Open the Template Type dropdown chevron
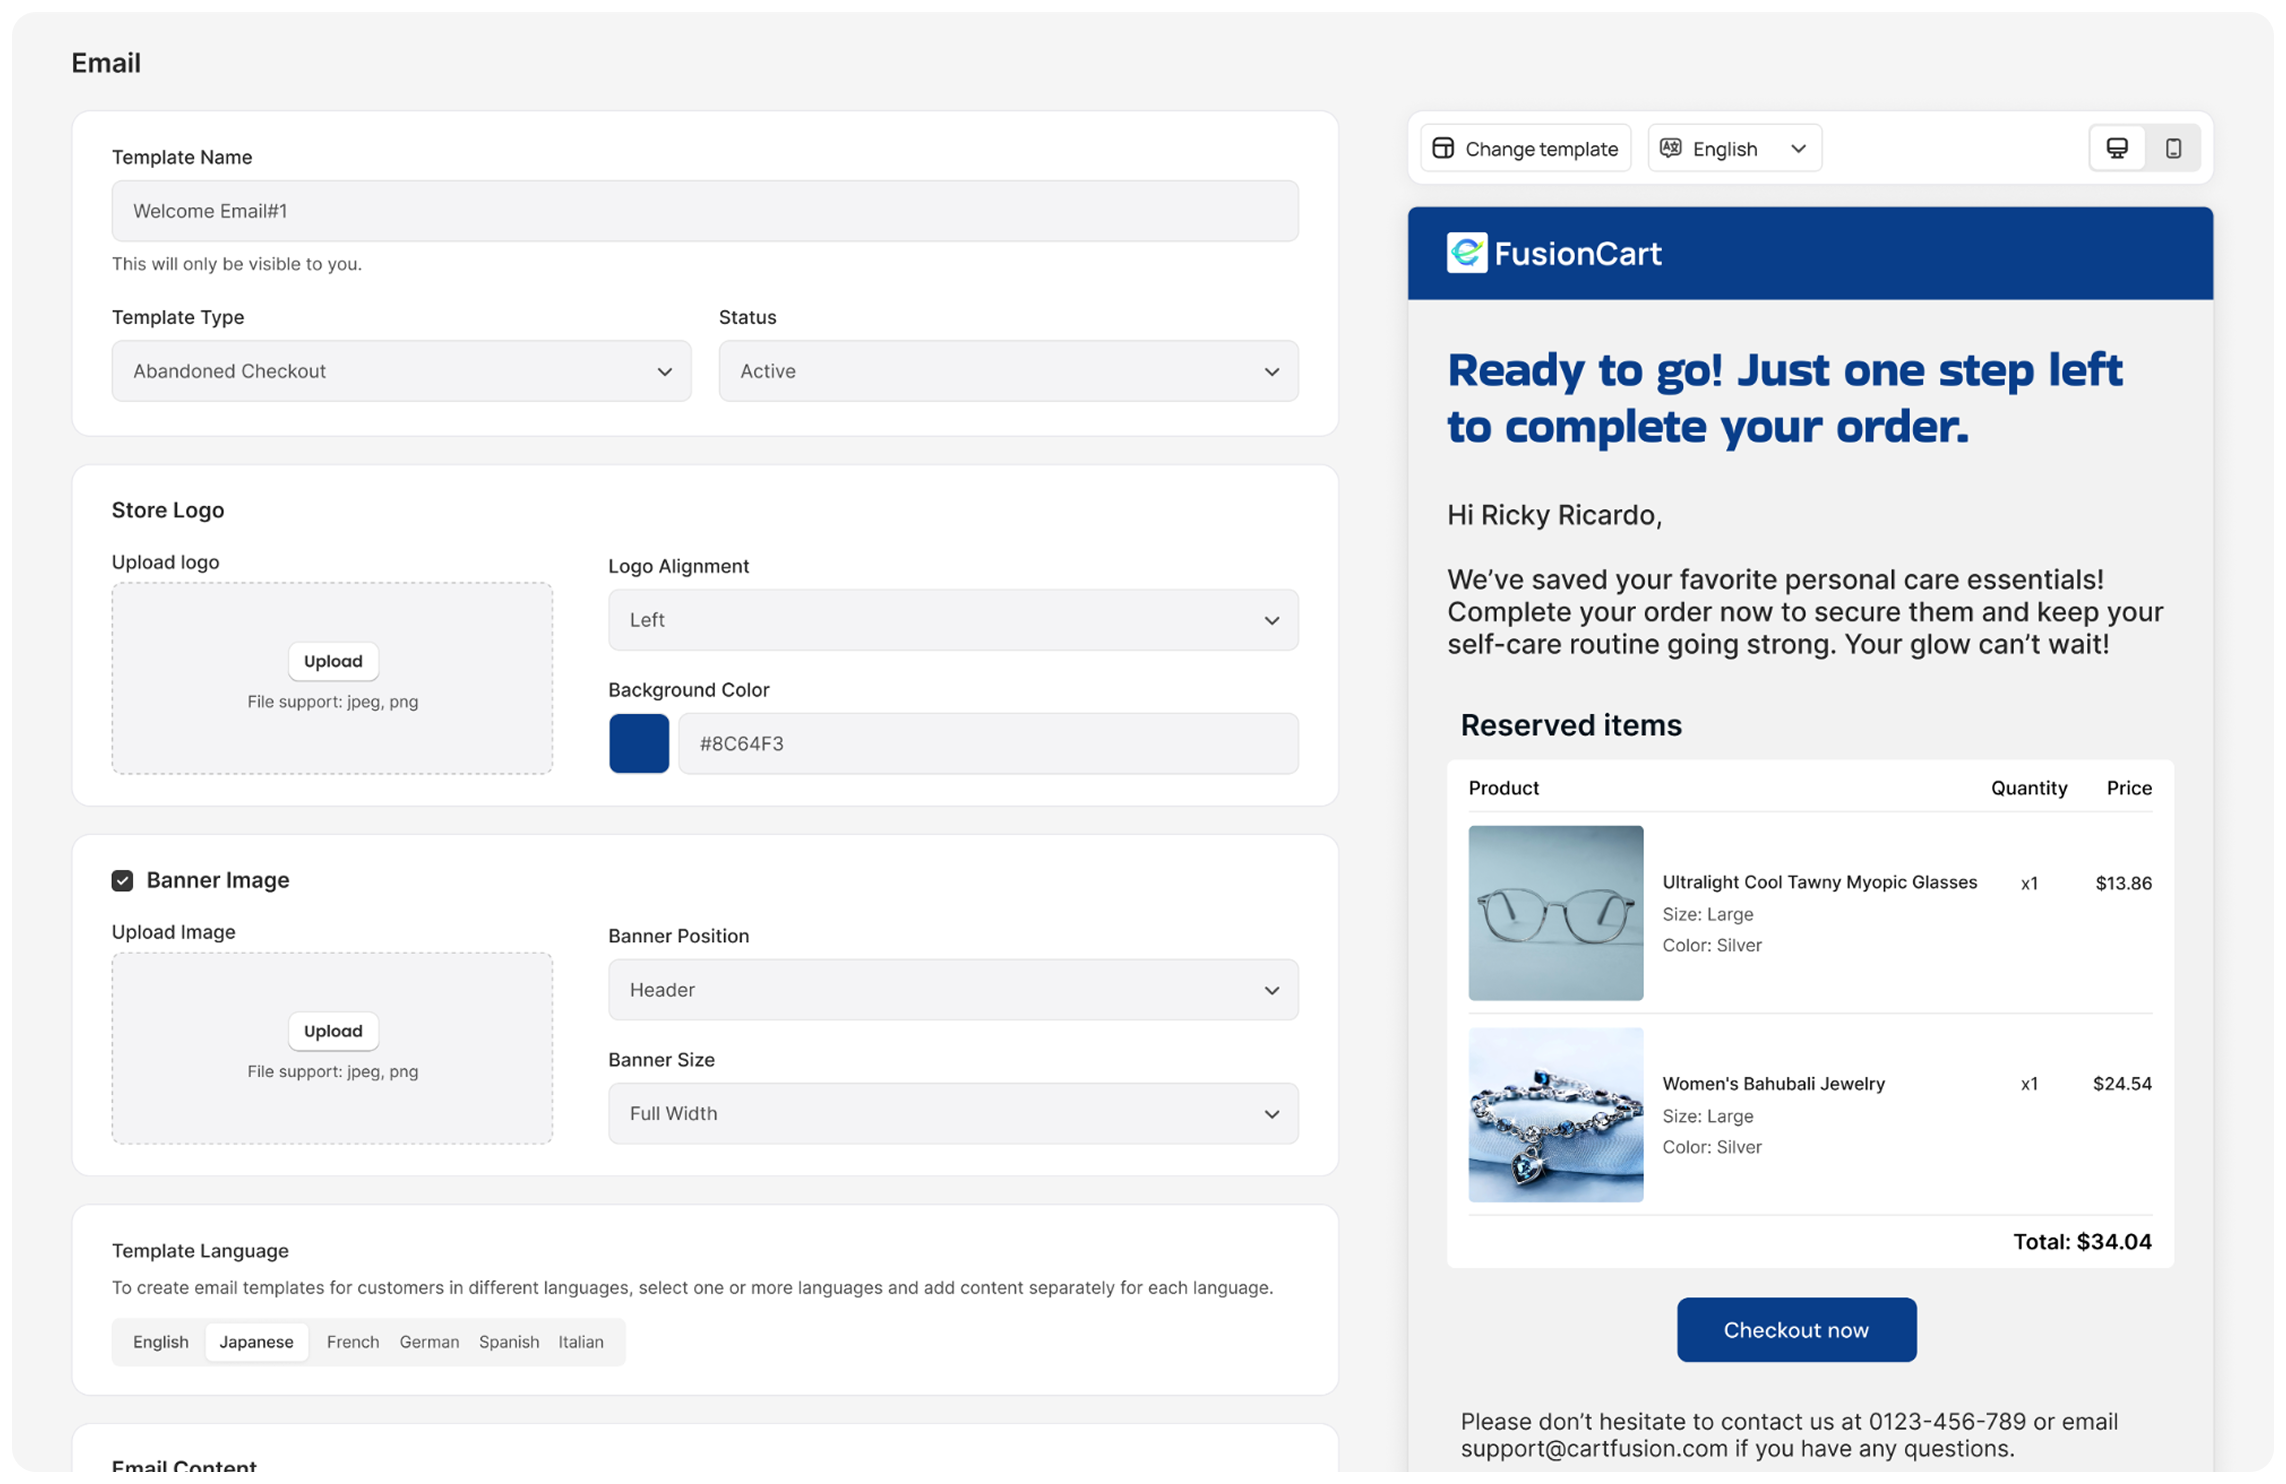Image resolution: width=2286 pixels, height=1484 pixels. point(666,371)
